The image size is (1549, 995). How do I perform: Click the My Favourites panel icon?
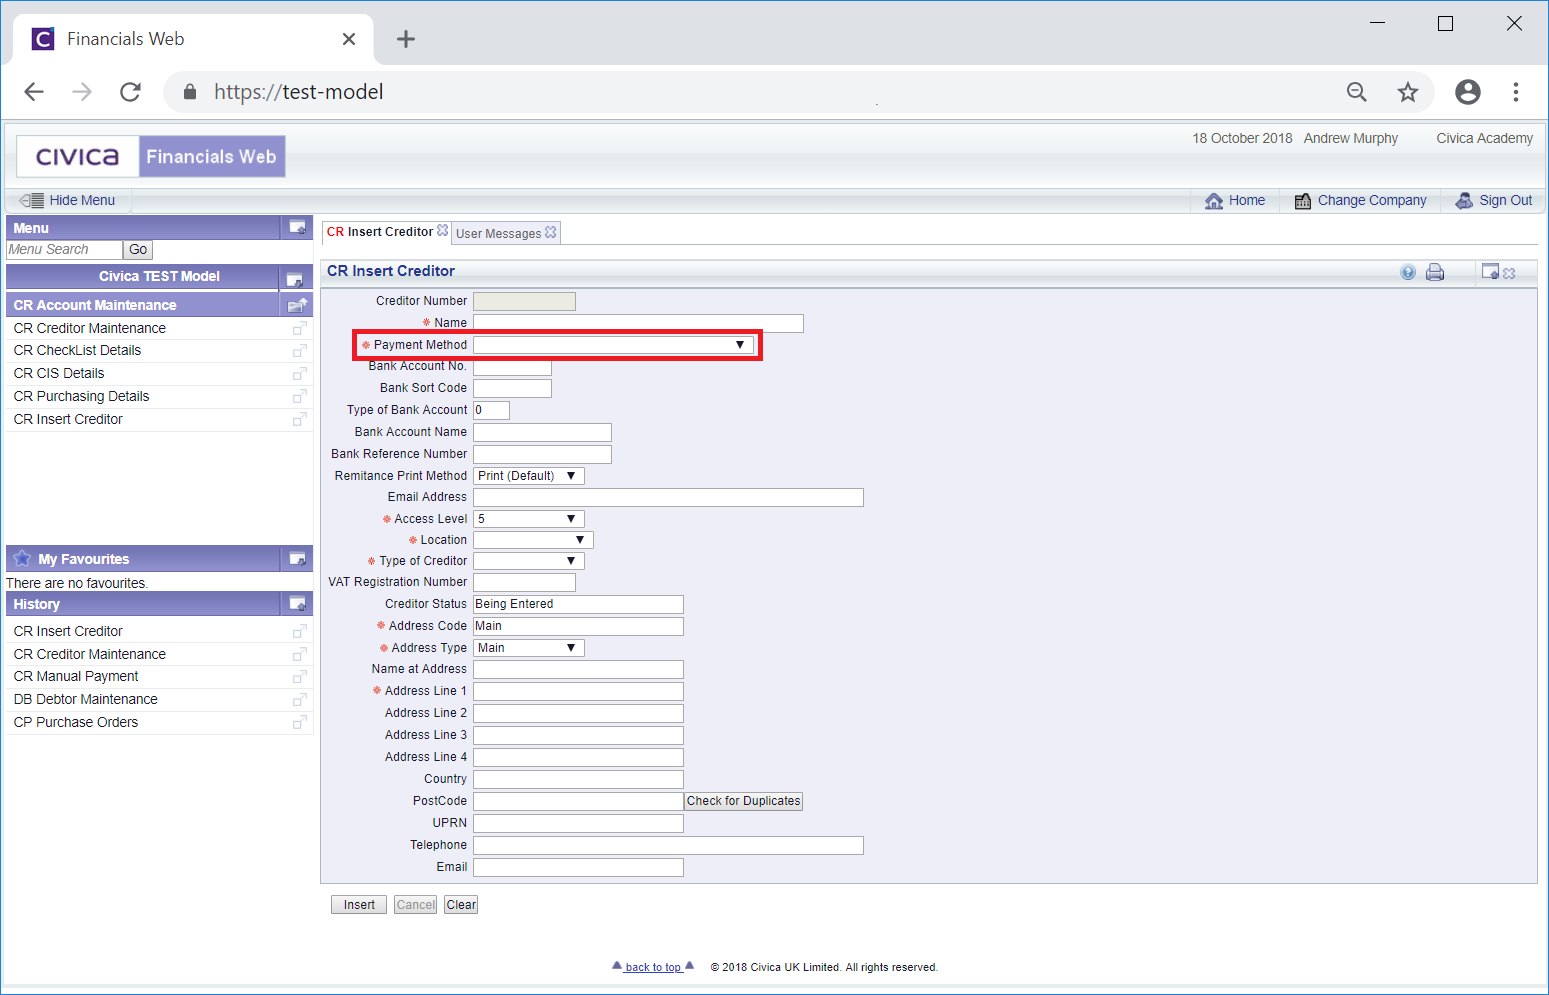tap(297, 558)
